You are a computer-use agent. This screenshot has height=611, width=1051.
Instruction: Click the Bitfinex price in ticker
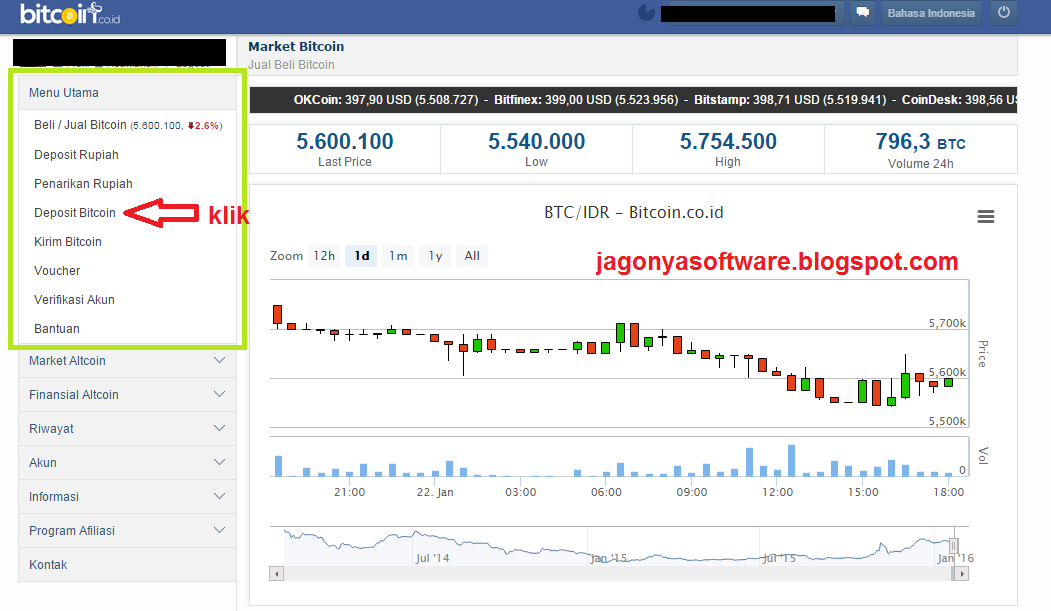click(x=586, y=100)
